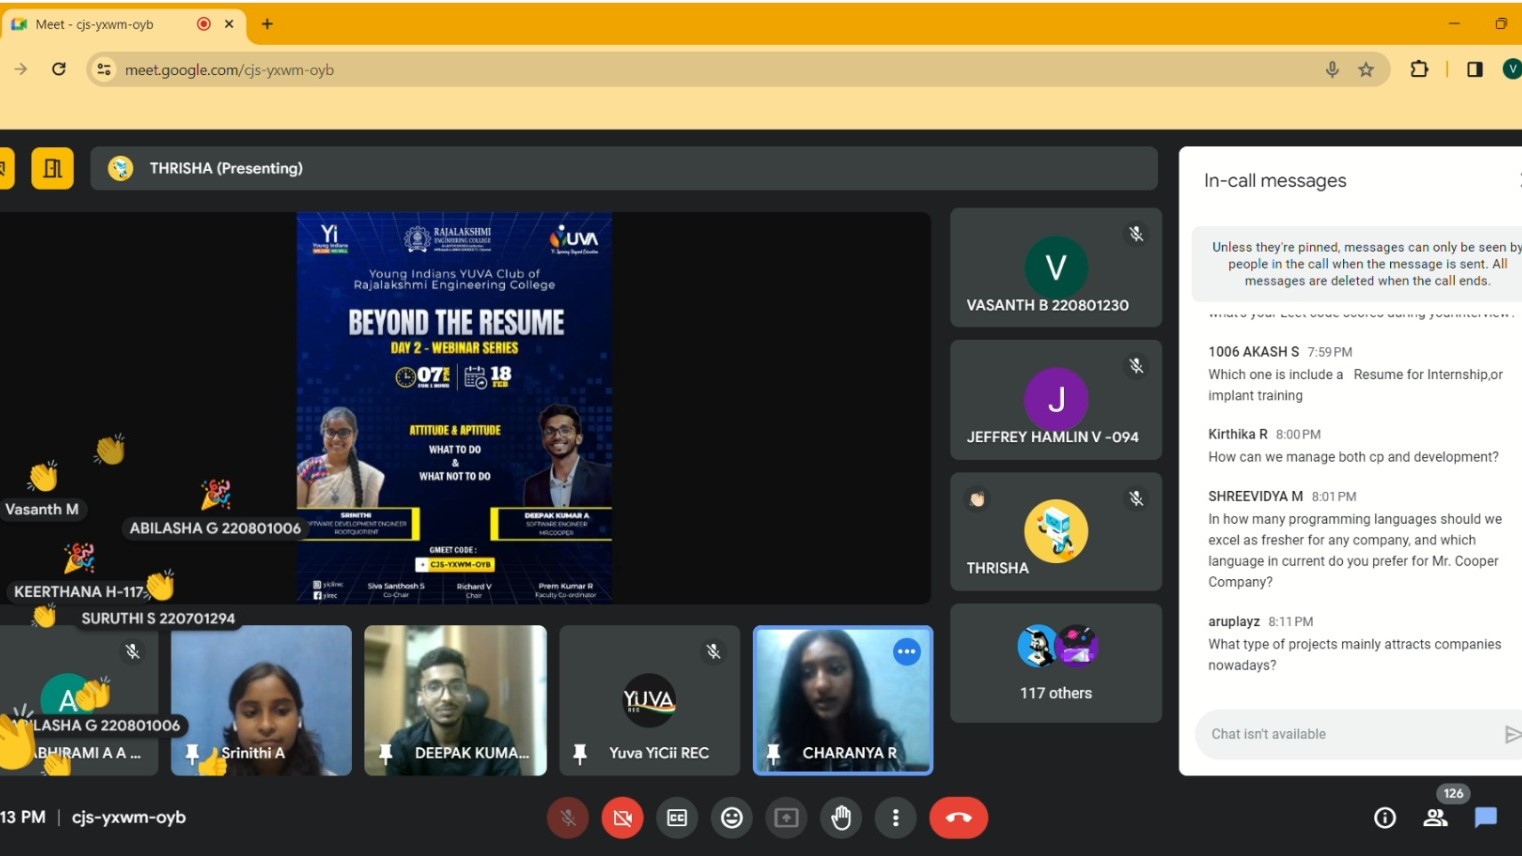
Task: Select Srinithi A's video tile
Action: (261, 700)
